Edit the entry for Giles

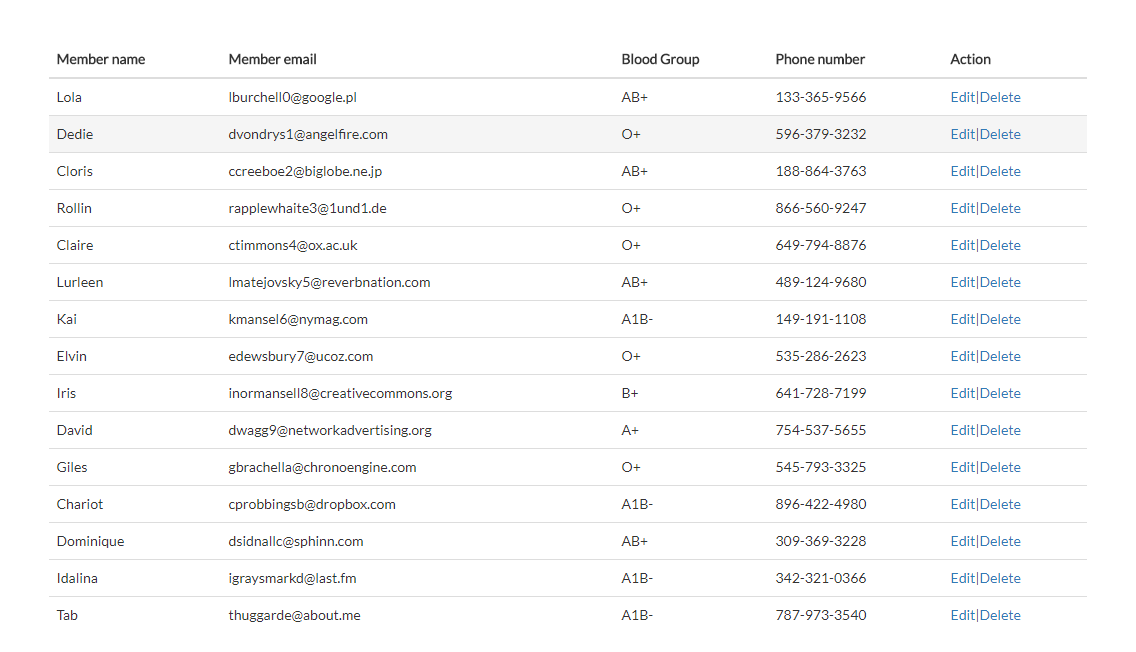coord(962,466)
